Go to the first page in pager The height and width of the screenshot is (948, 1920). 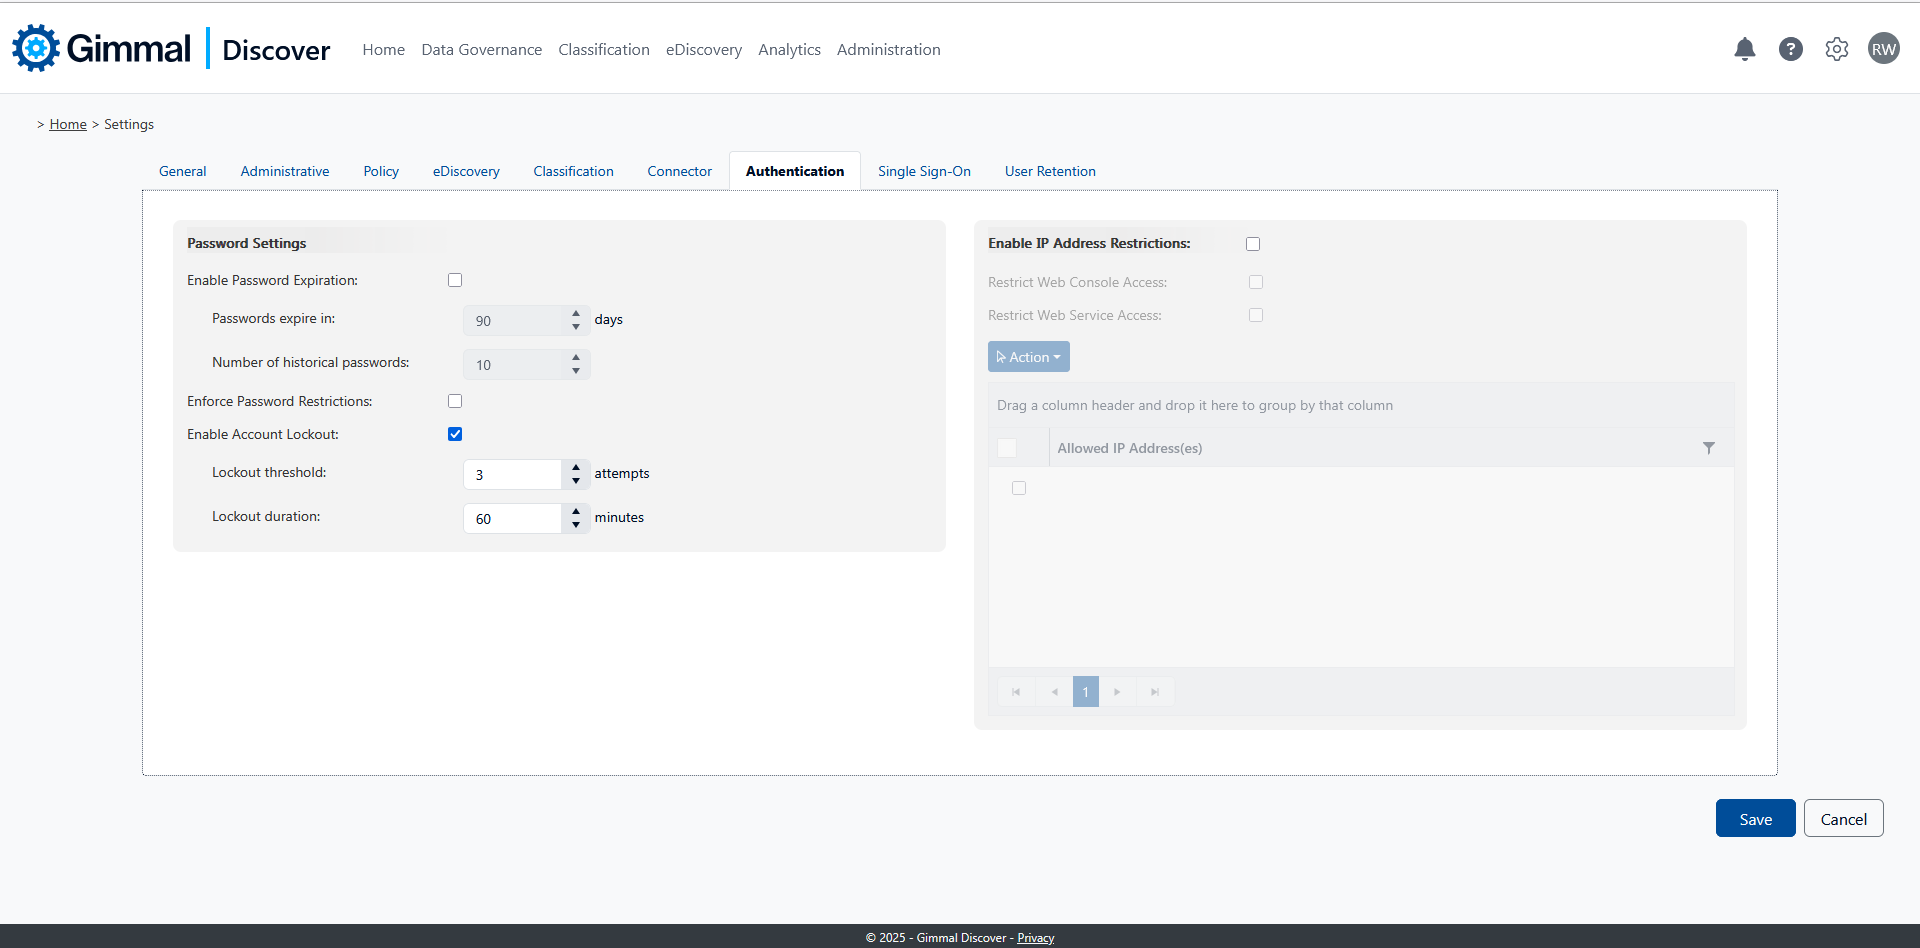coord(1016,692)
